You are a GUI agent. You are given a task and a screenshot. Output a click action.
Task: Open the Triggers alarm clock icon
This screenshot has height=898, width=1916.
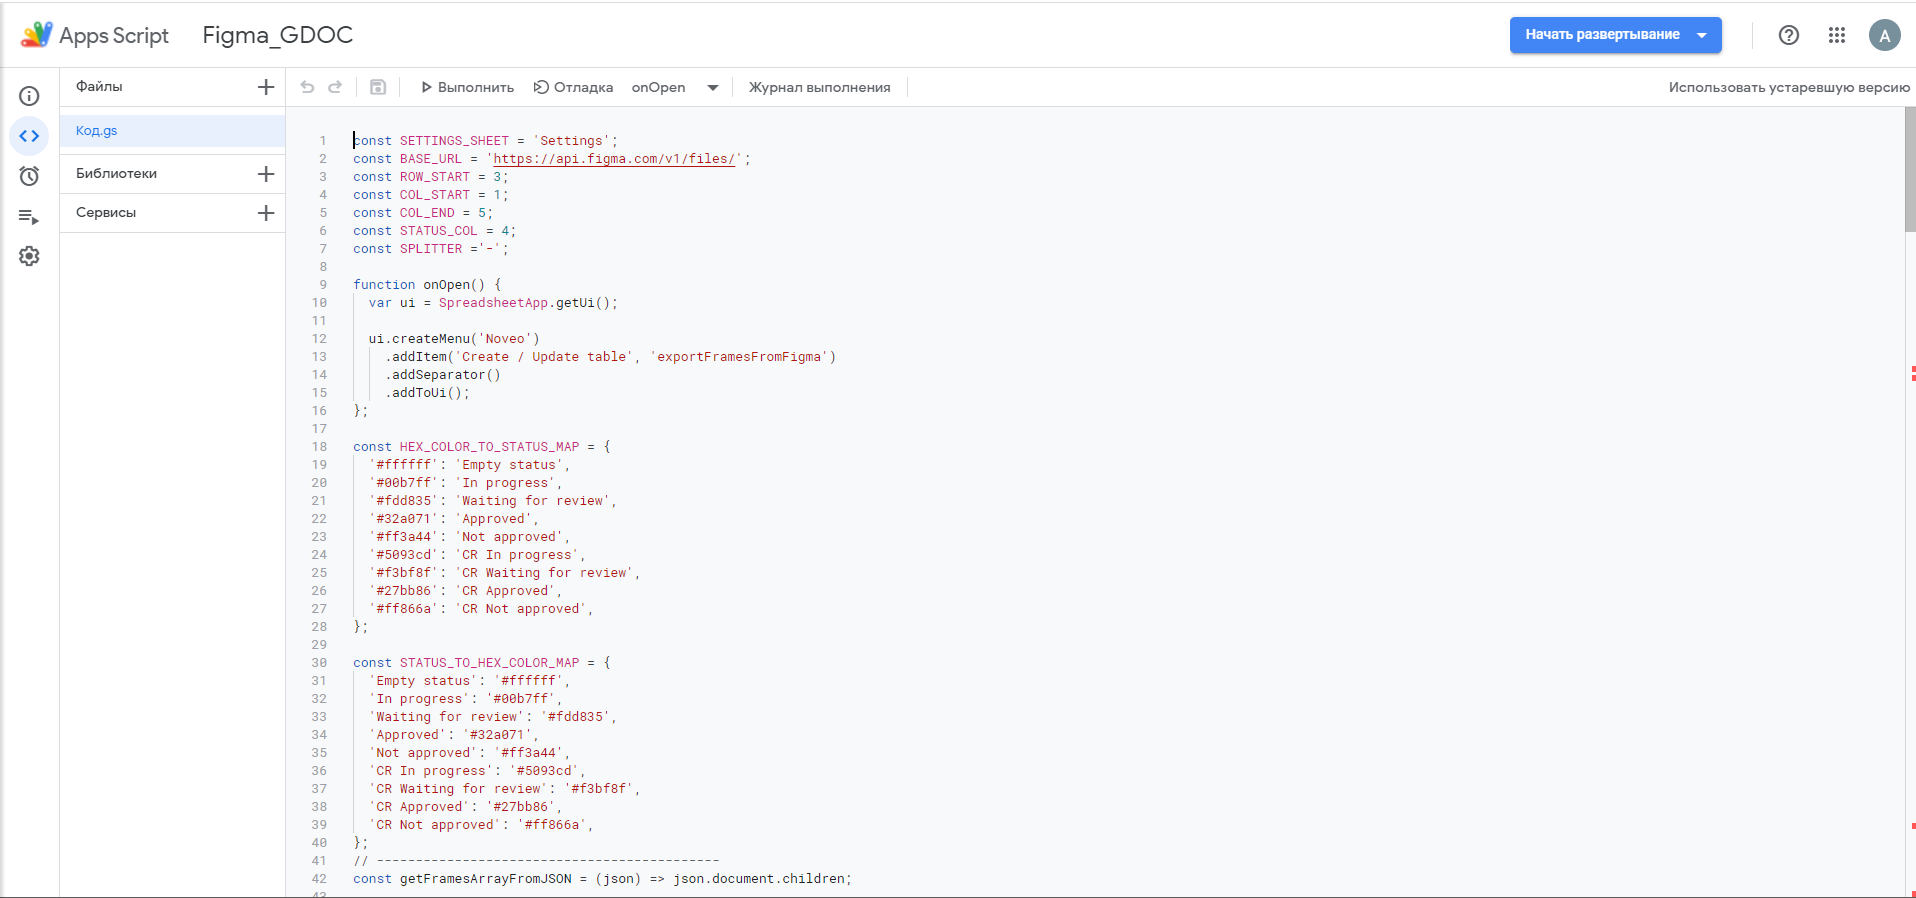(x=29, y=176)
